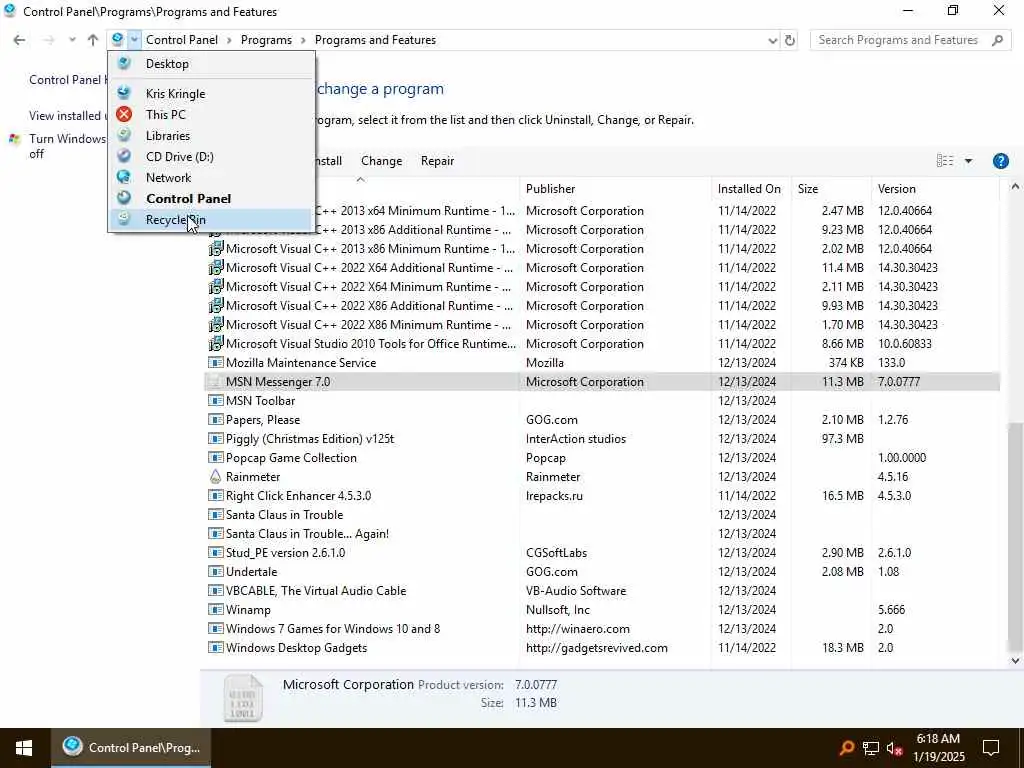Select Popcap Game Collection entry
The height and width of the screenshot is (768, 1024).
(x=291, y=457)
